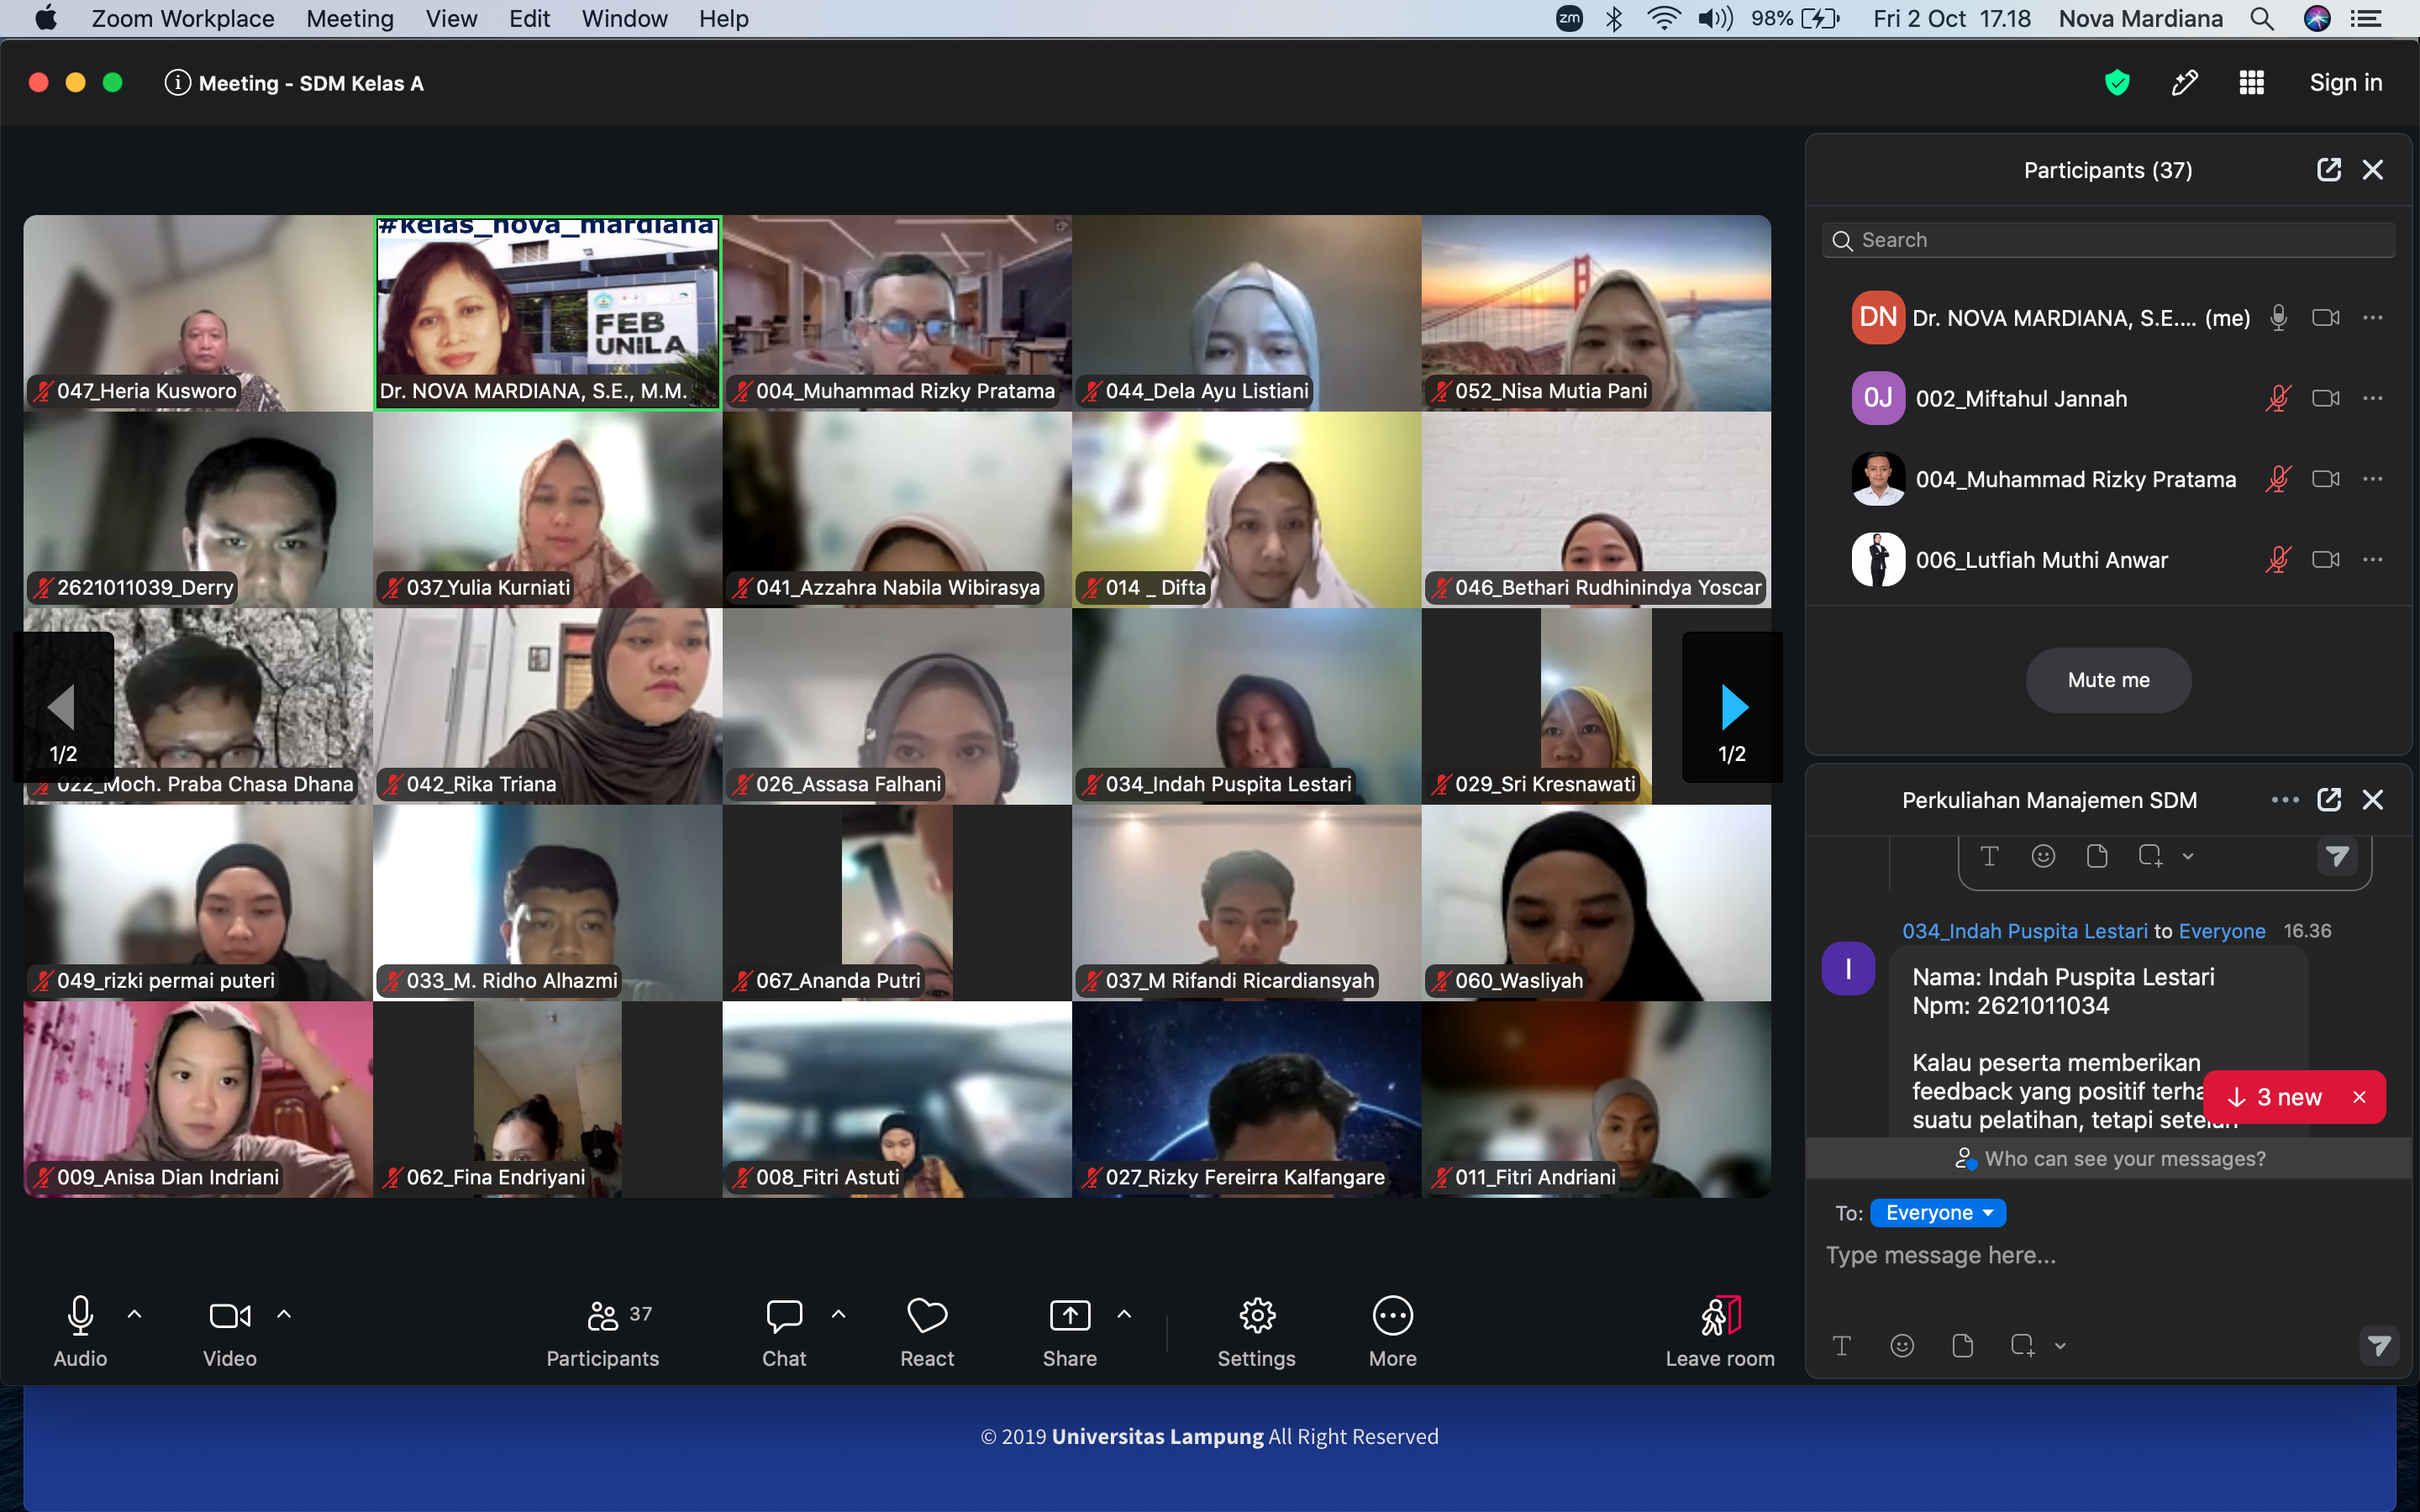Click the Leave room button
This screenshot has height=1512, width=2420.
(1720, 1331)
